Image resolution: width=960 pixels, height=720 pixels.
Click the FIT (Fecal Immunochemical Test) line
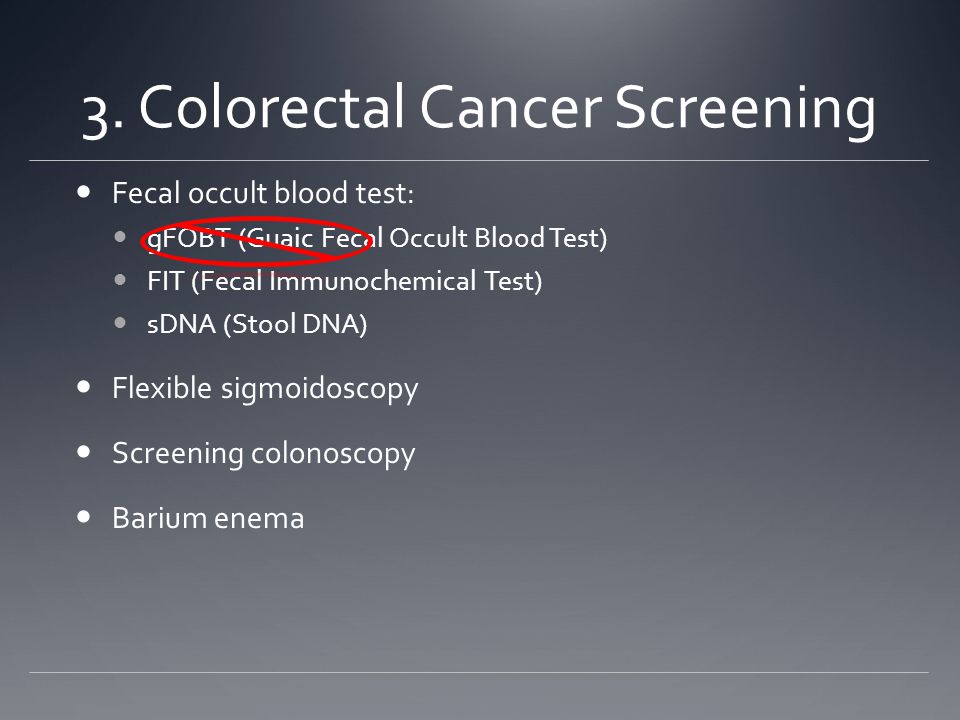click(x=345, y=282)
